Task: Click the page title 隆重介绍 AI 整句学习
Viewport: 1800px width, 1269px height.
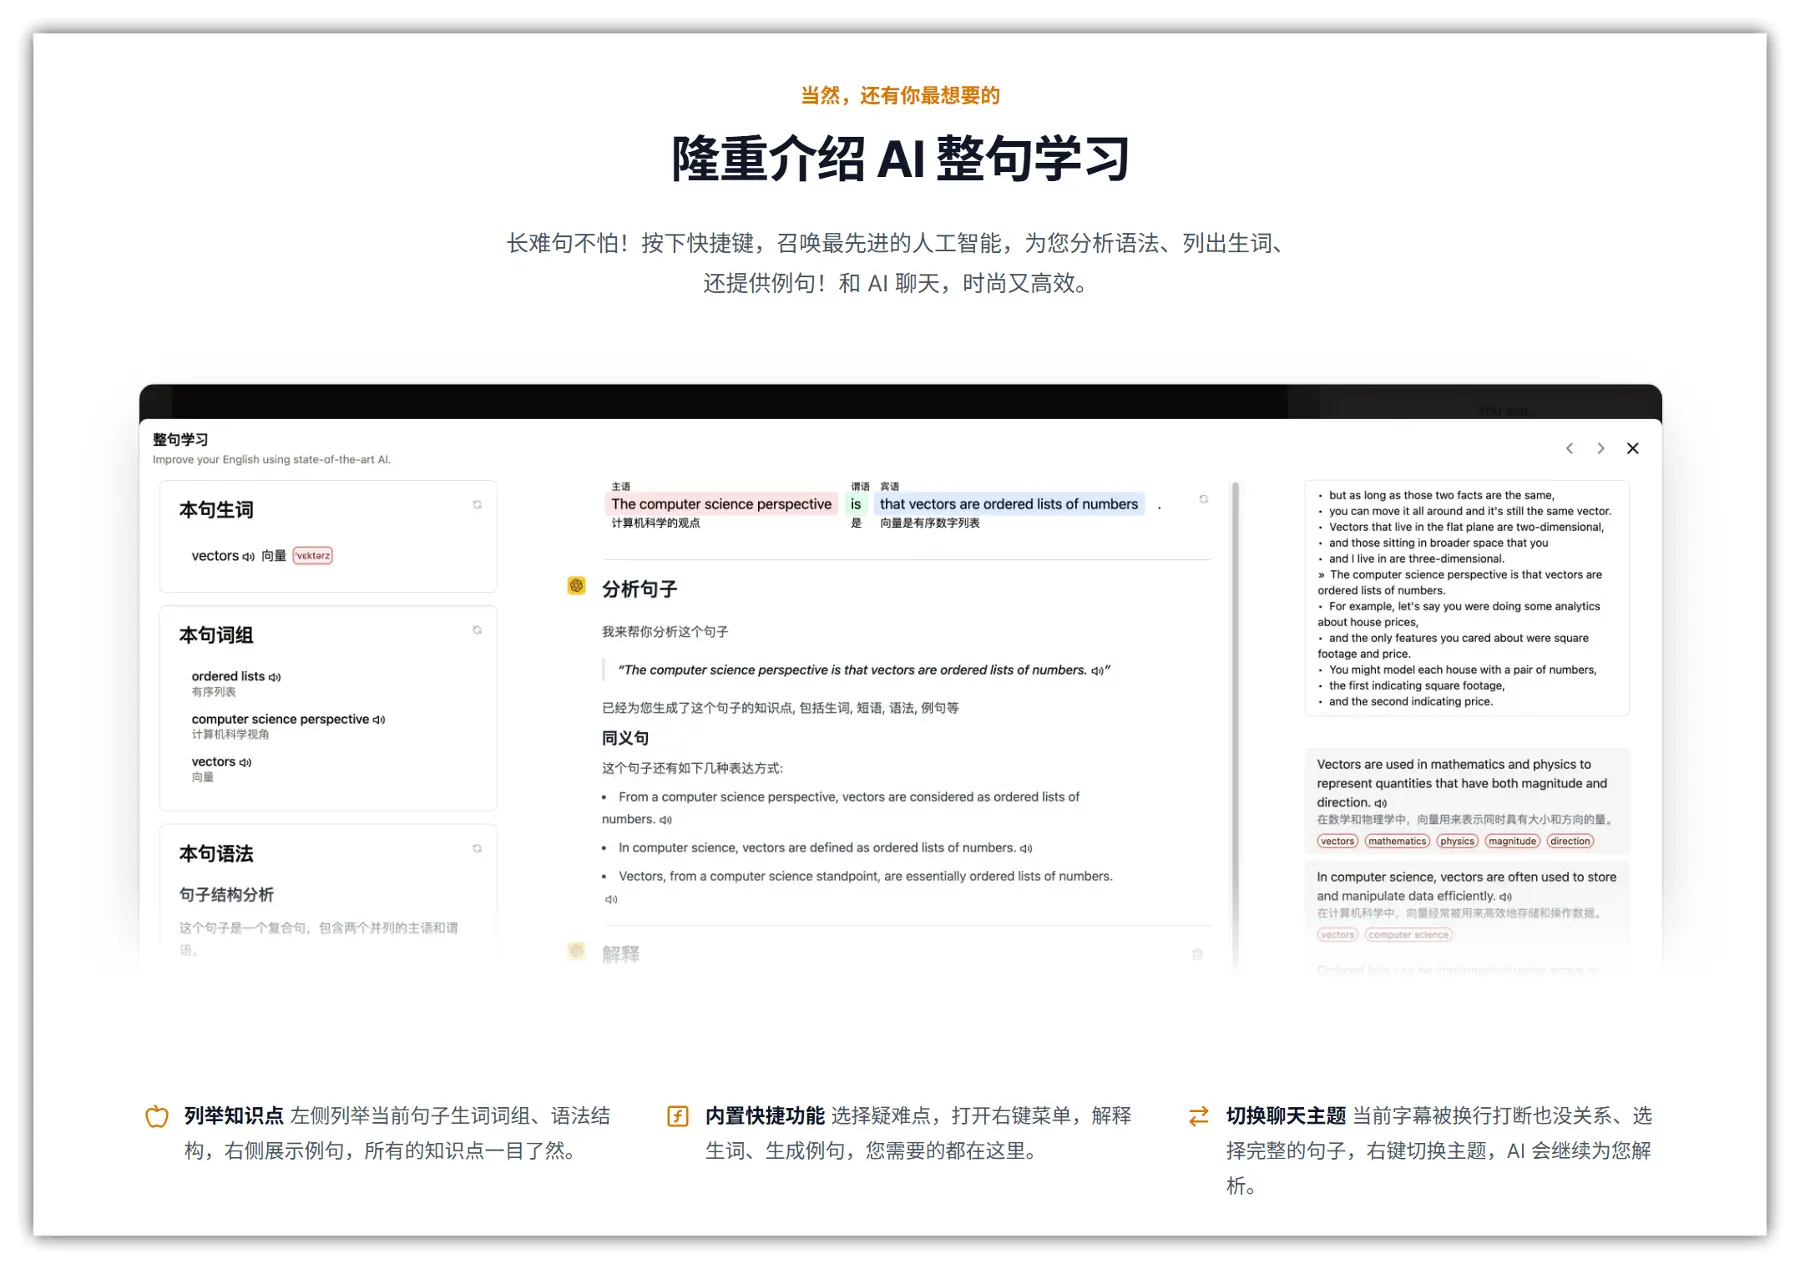Action: click(900, 158)
